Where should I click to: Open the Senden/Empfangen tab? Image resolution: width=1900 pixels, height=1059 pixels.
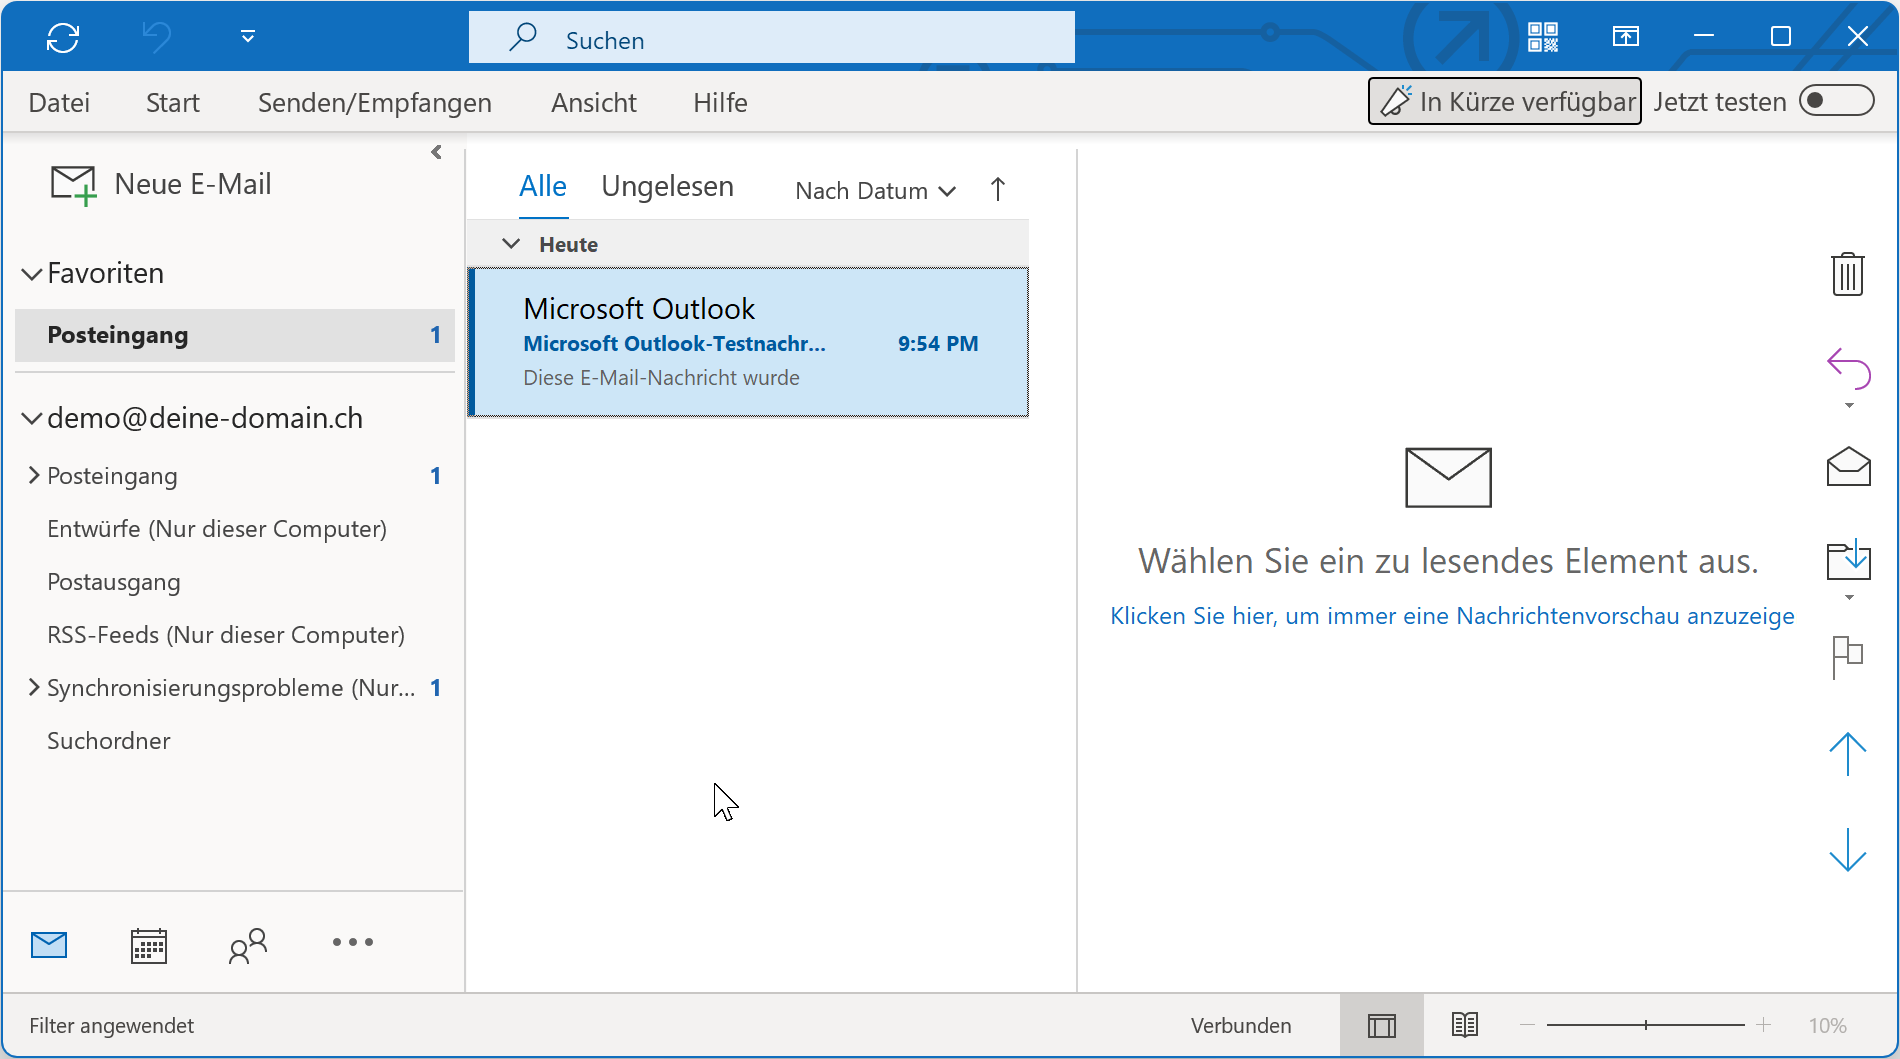375,102
